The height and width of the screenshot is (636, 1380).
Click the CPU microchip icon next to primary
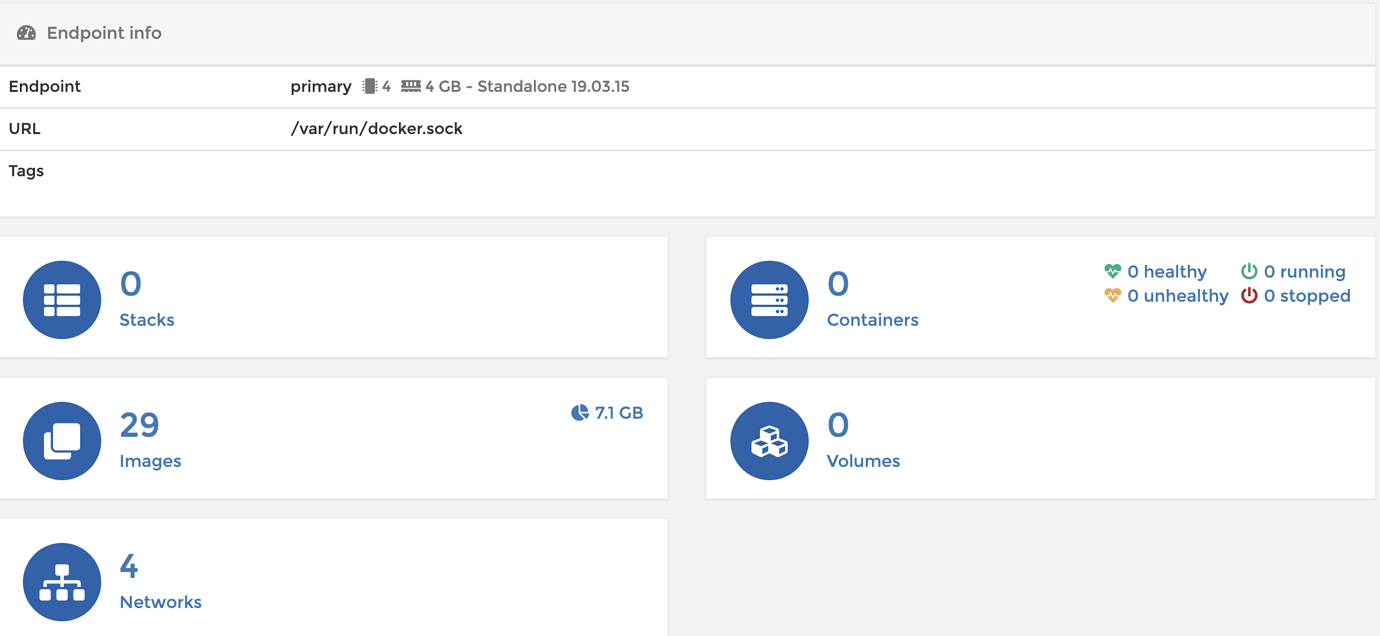[x=367, y=85]
